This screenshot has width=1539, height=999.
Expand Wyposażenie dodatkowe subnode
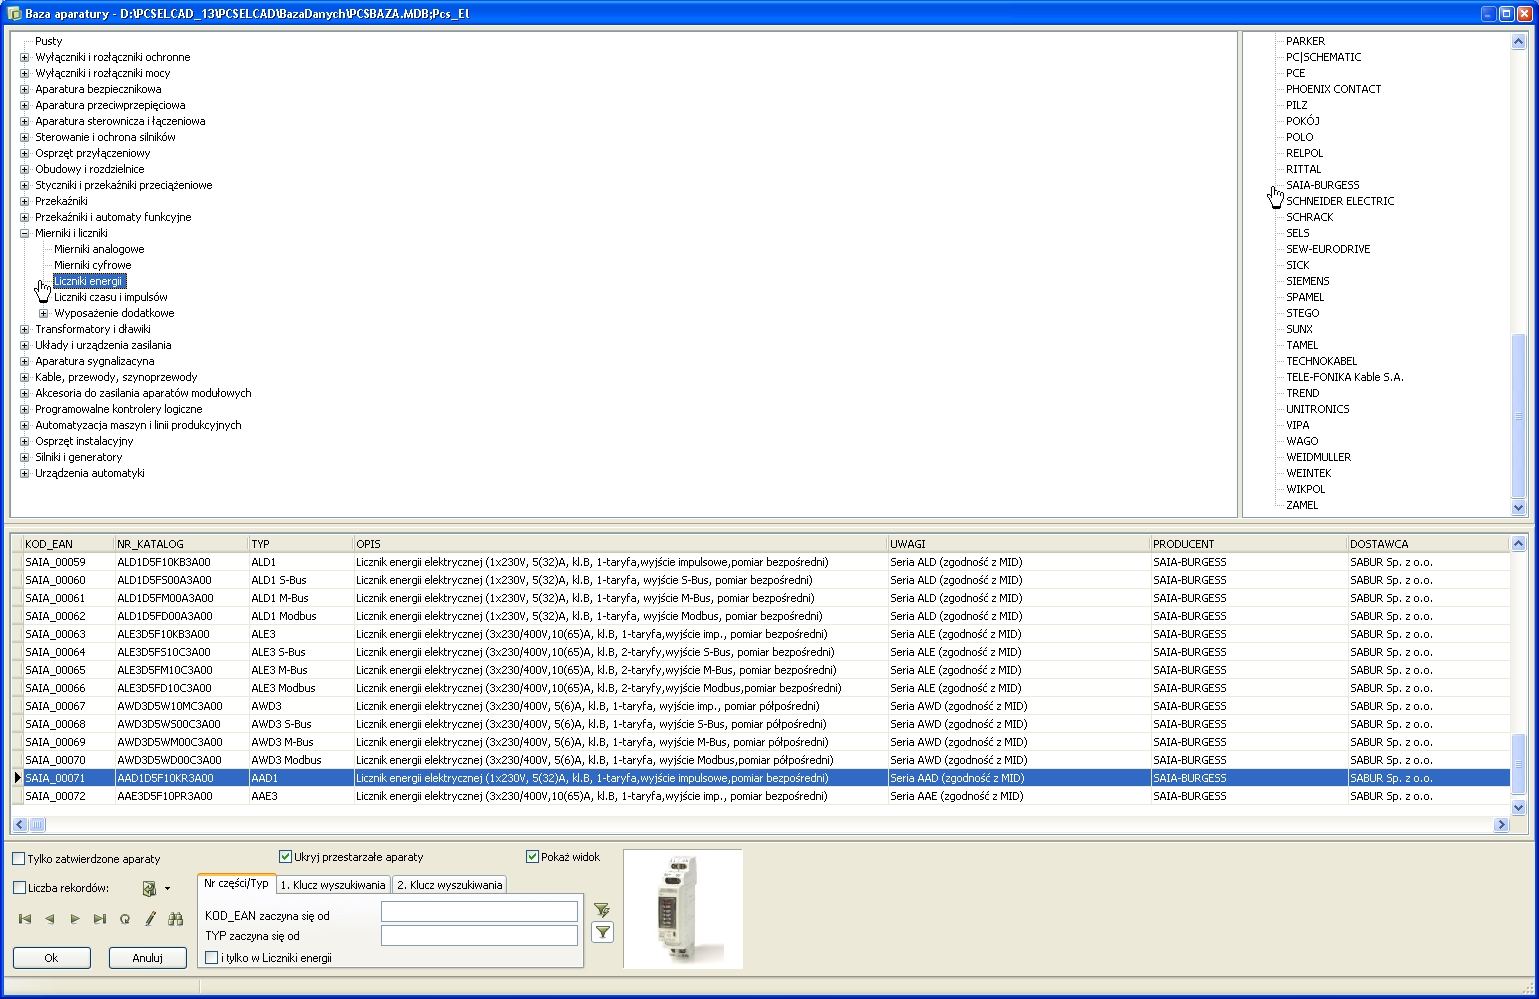click(x=44, y=313)
